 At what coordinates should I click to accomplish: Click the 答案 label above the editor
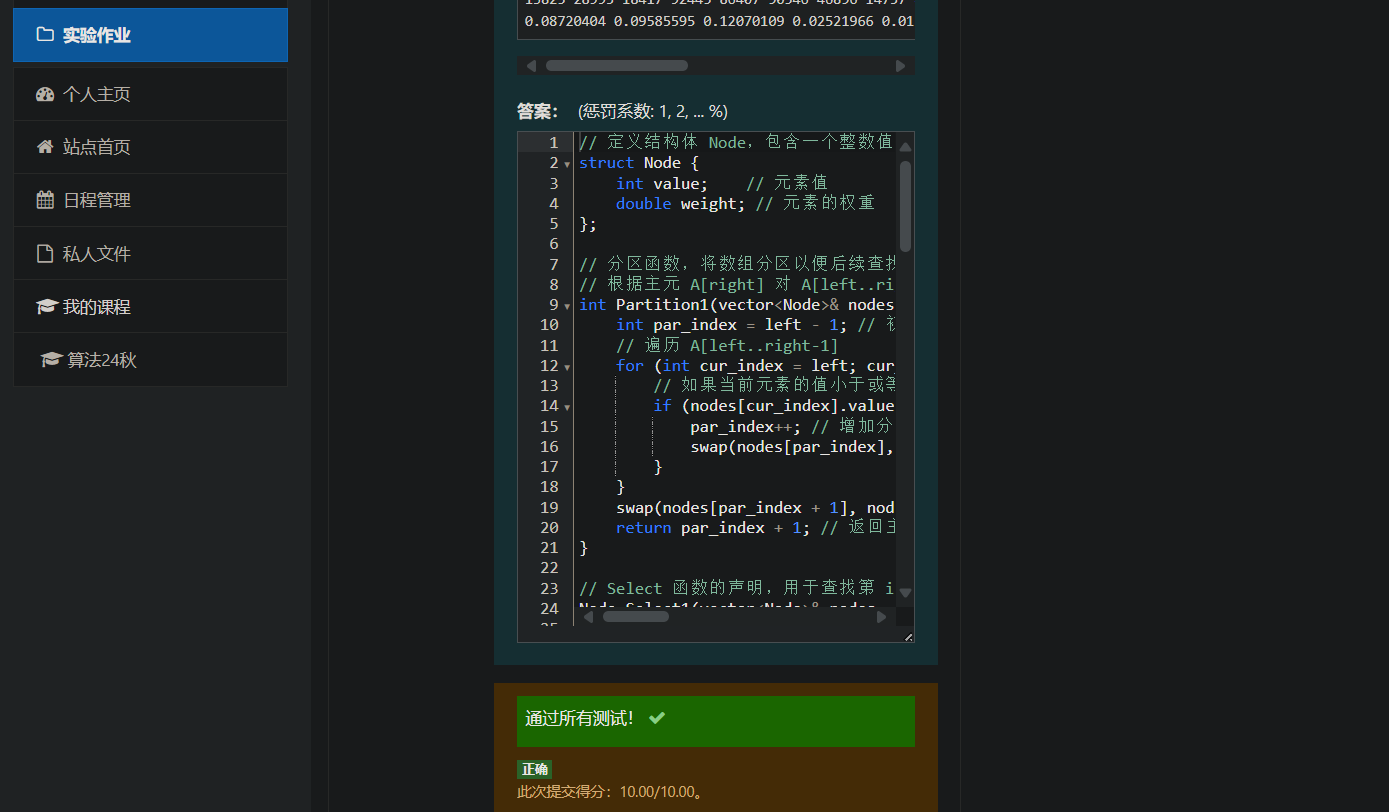tap(537, 111)
